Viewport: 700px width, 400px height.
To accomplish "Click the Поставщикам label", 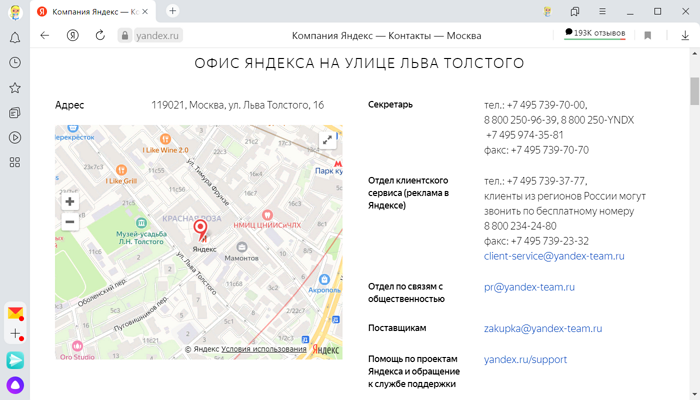I will coord(397,328).
